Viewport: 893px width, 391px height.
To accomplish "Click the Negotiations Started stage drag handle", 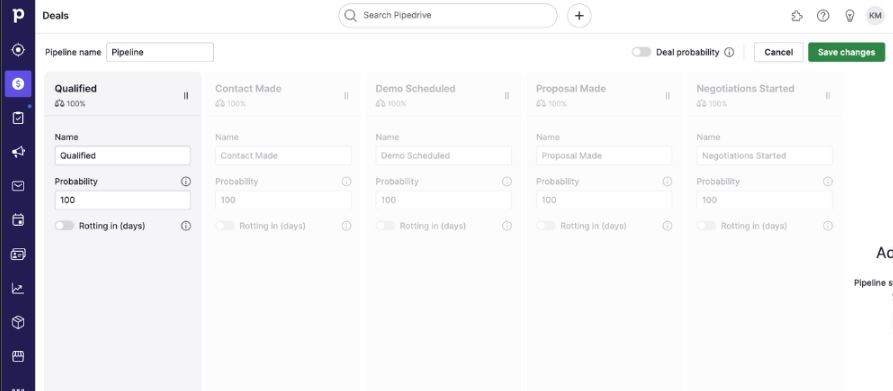I will click(828, 96).
